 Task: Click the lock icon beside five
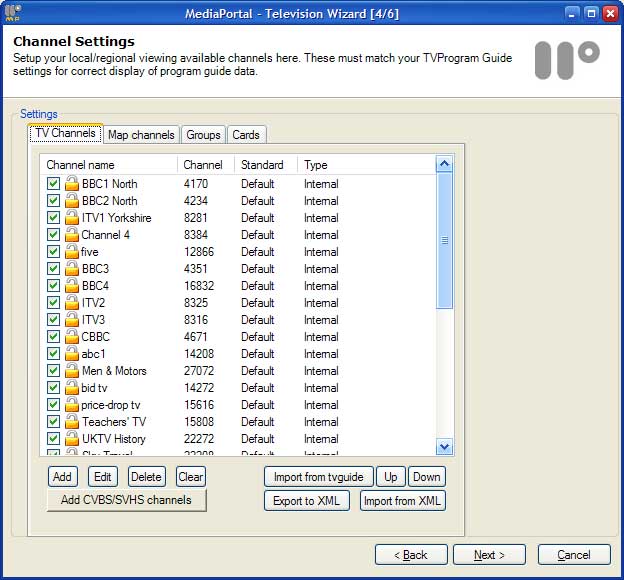(x=72, y=252)
